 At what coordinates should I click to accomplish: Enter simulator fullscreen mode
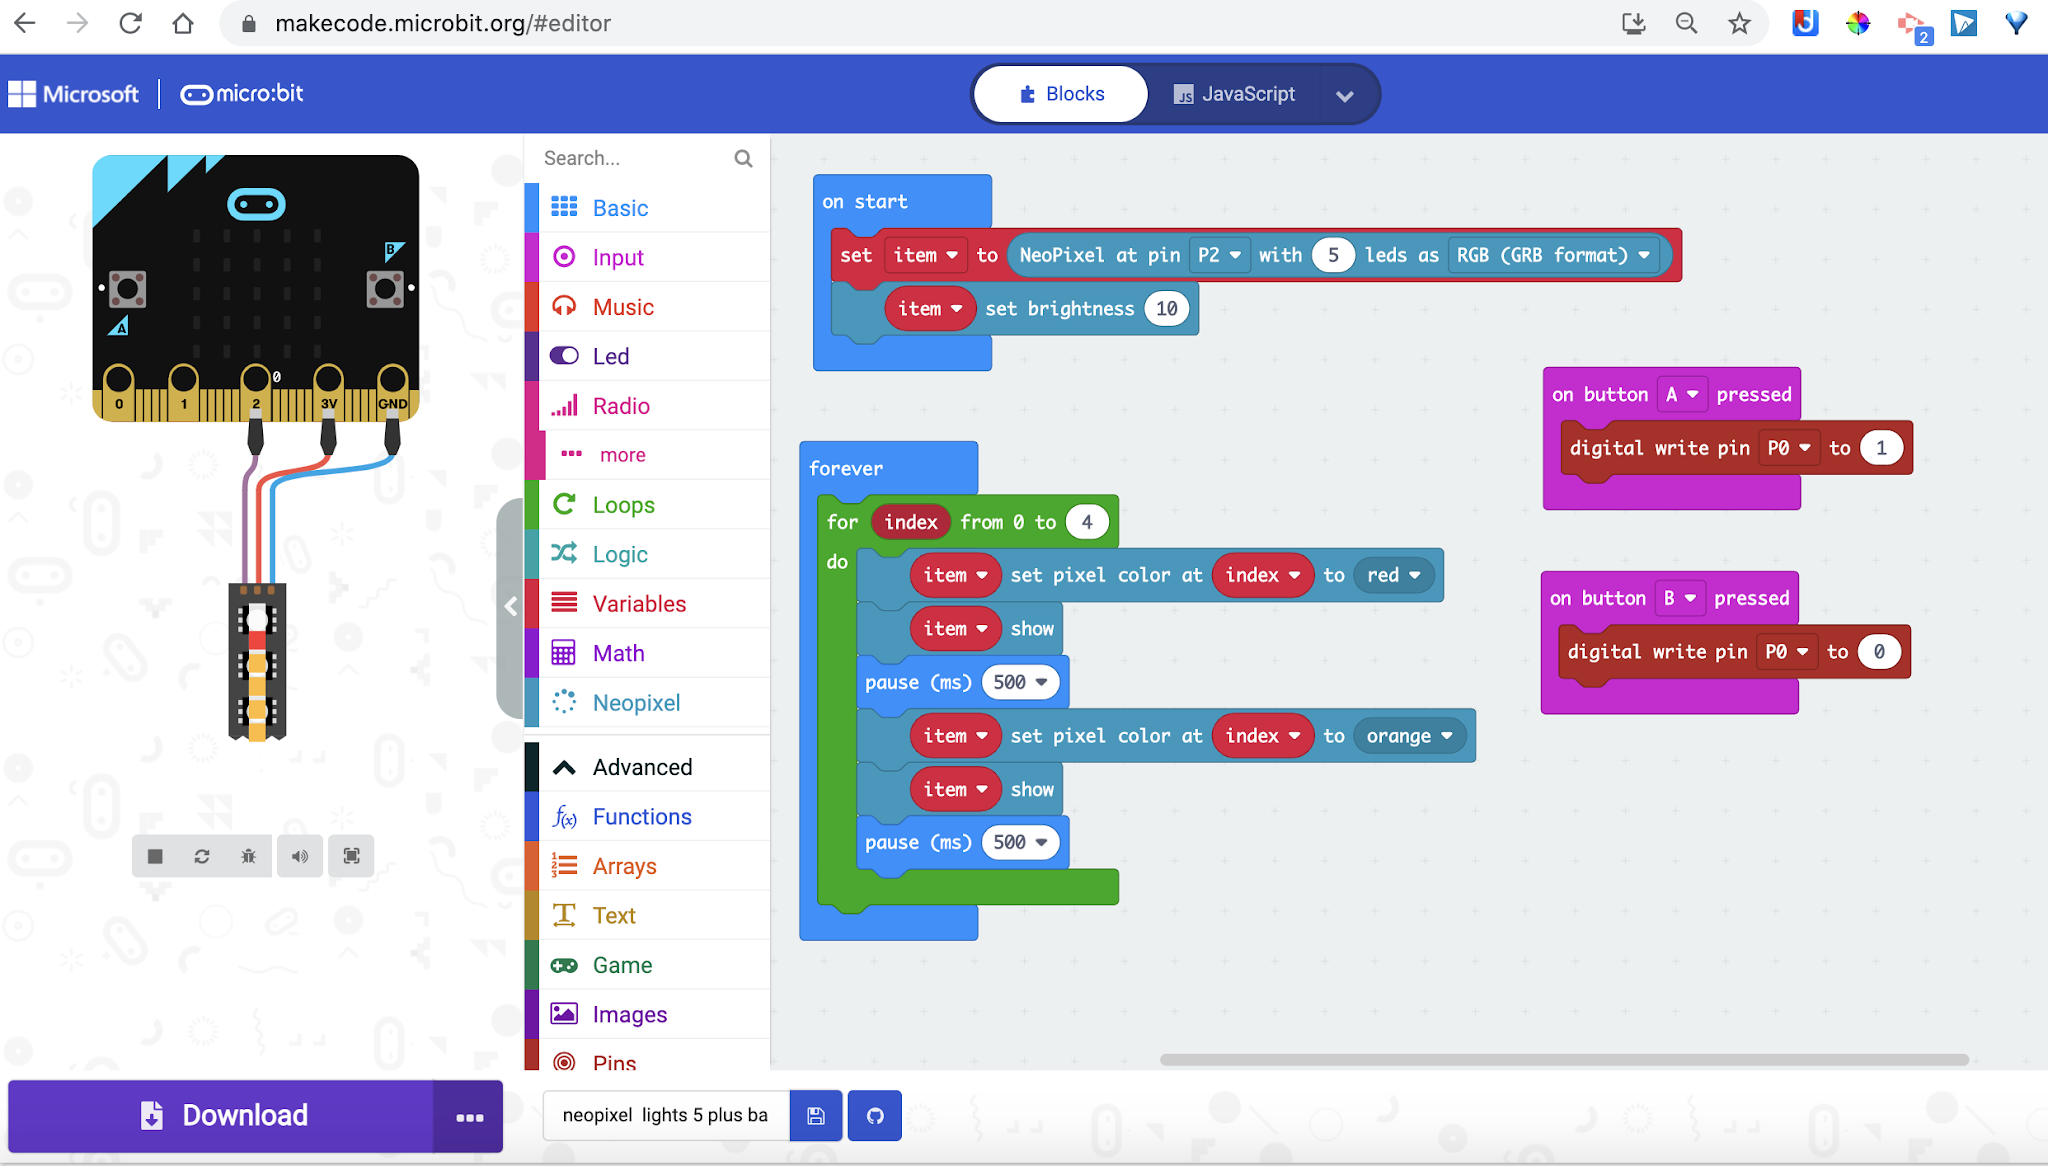[x=351, y=856]
